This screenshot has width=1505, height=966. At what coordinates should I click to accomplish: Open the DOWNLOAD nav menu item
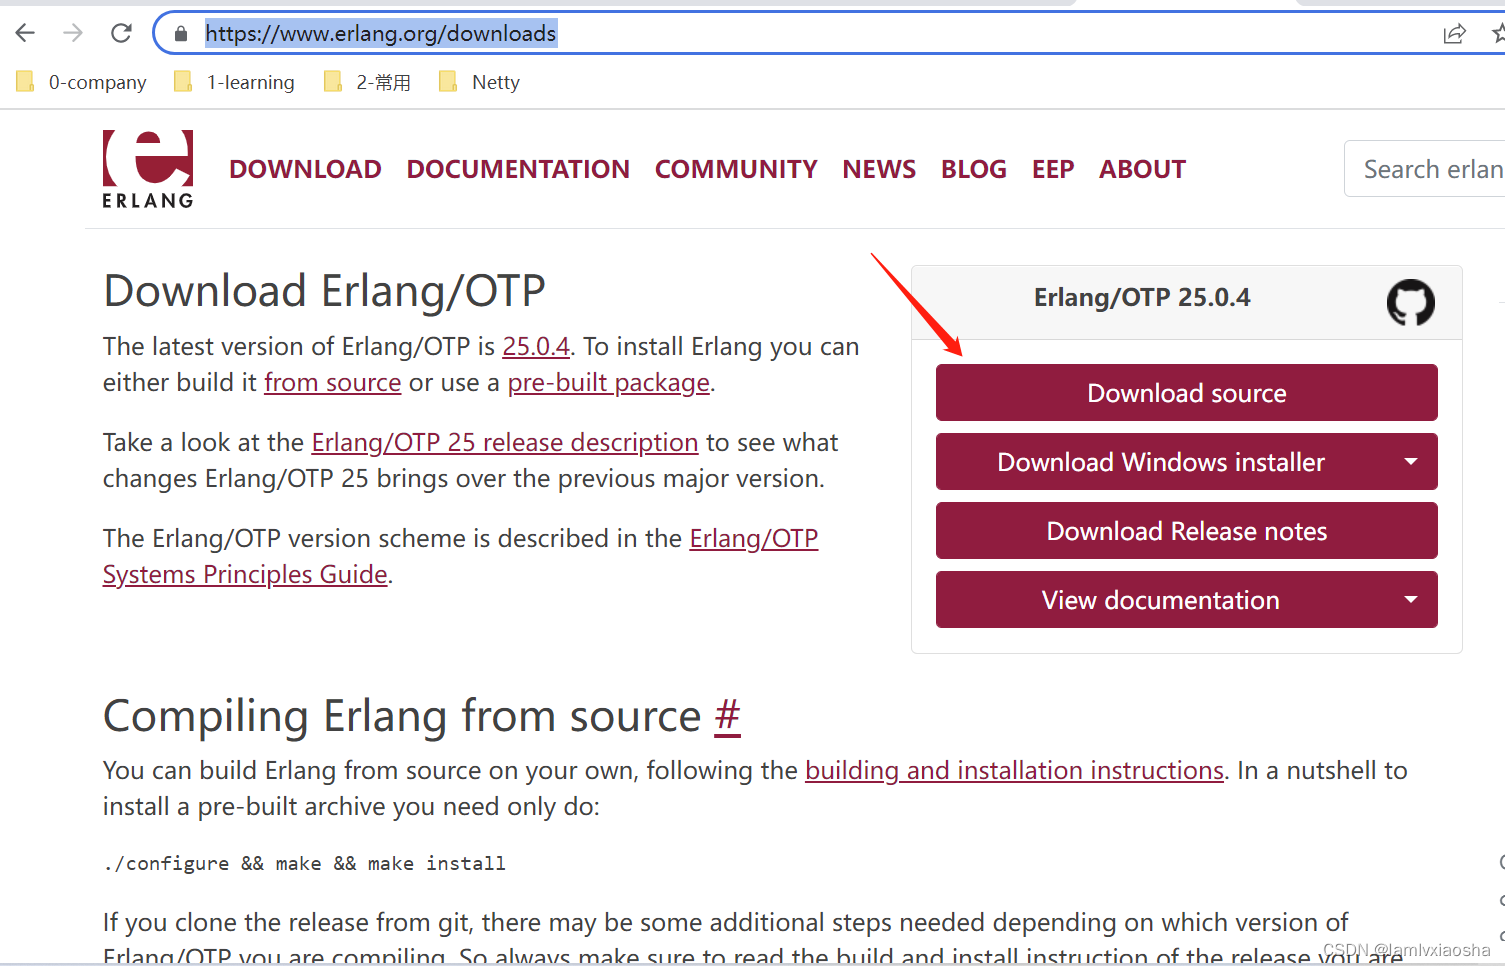305,169
